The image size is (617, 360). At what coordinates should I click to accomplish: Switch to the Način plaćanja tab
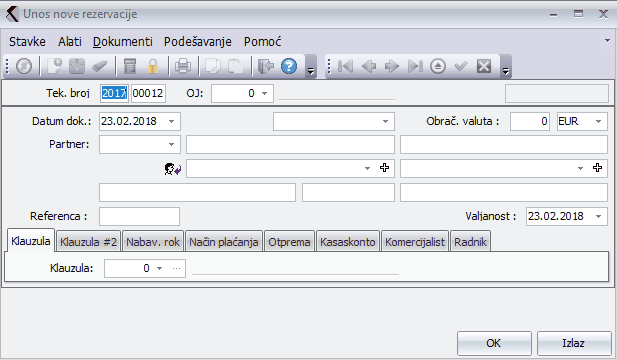[224, 242]
